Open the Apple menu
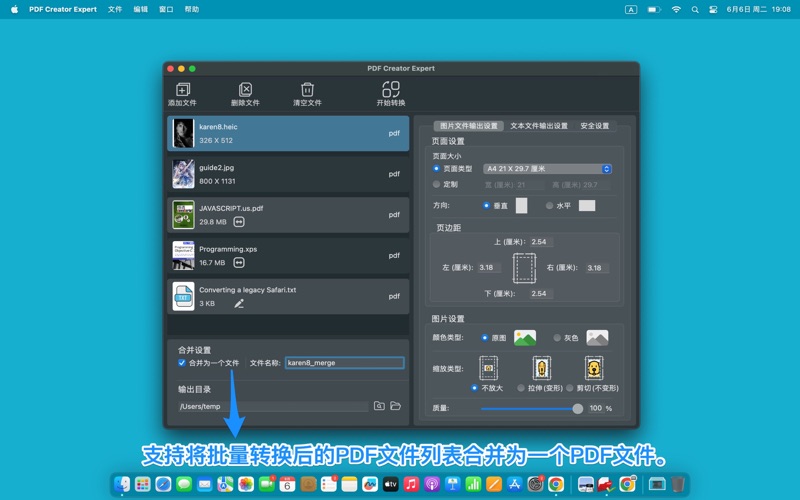The image size is (800, 500). 14,9
